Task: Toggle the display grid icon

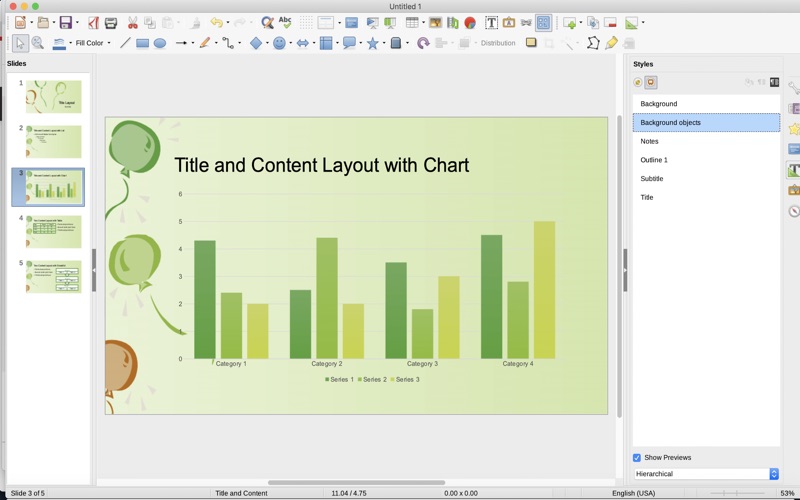Action: [306, 22]
